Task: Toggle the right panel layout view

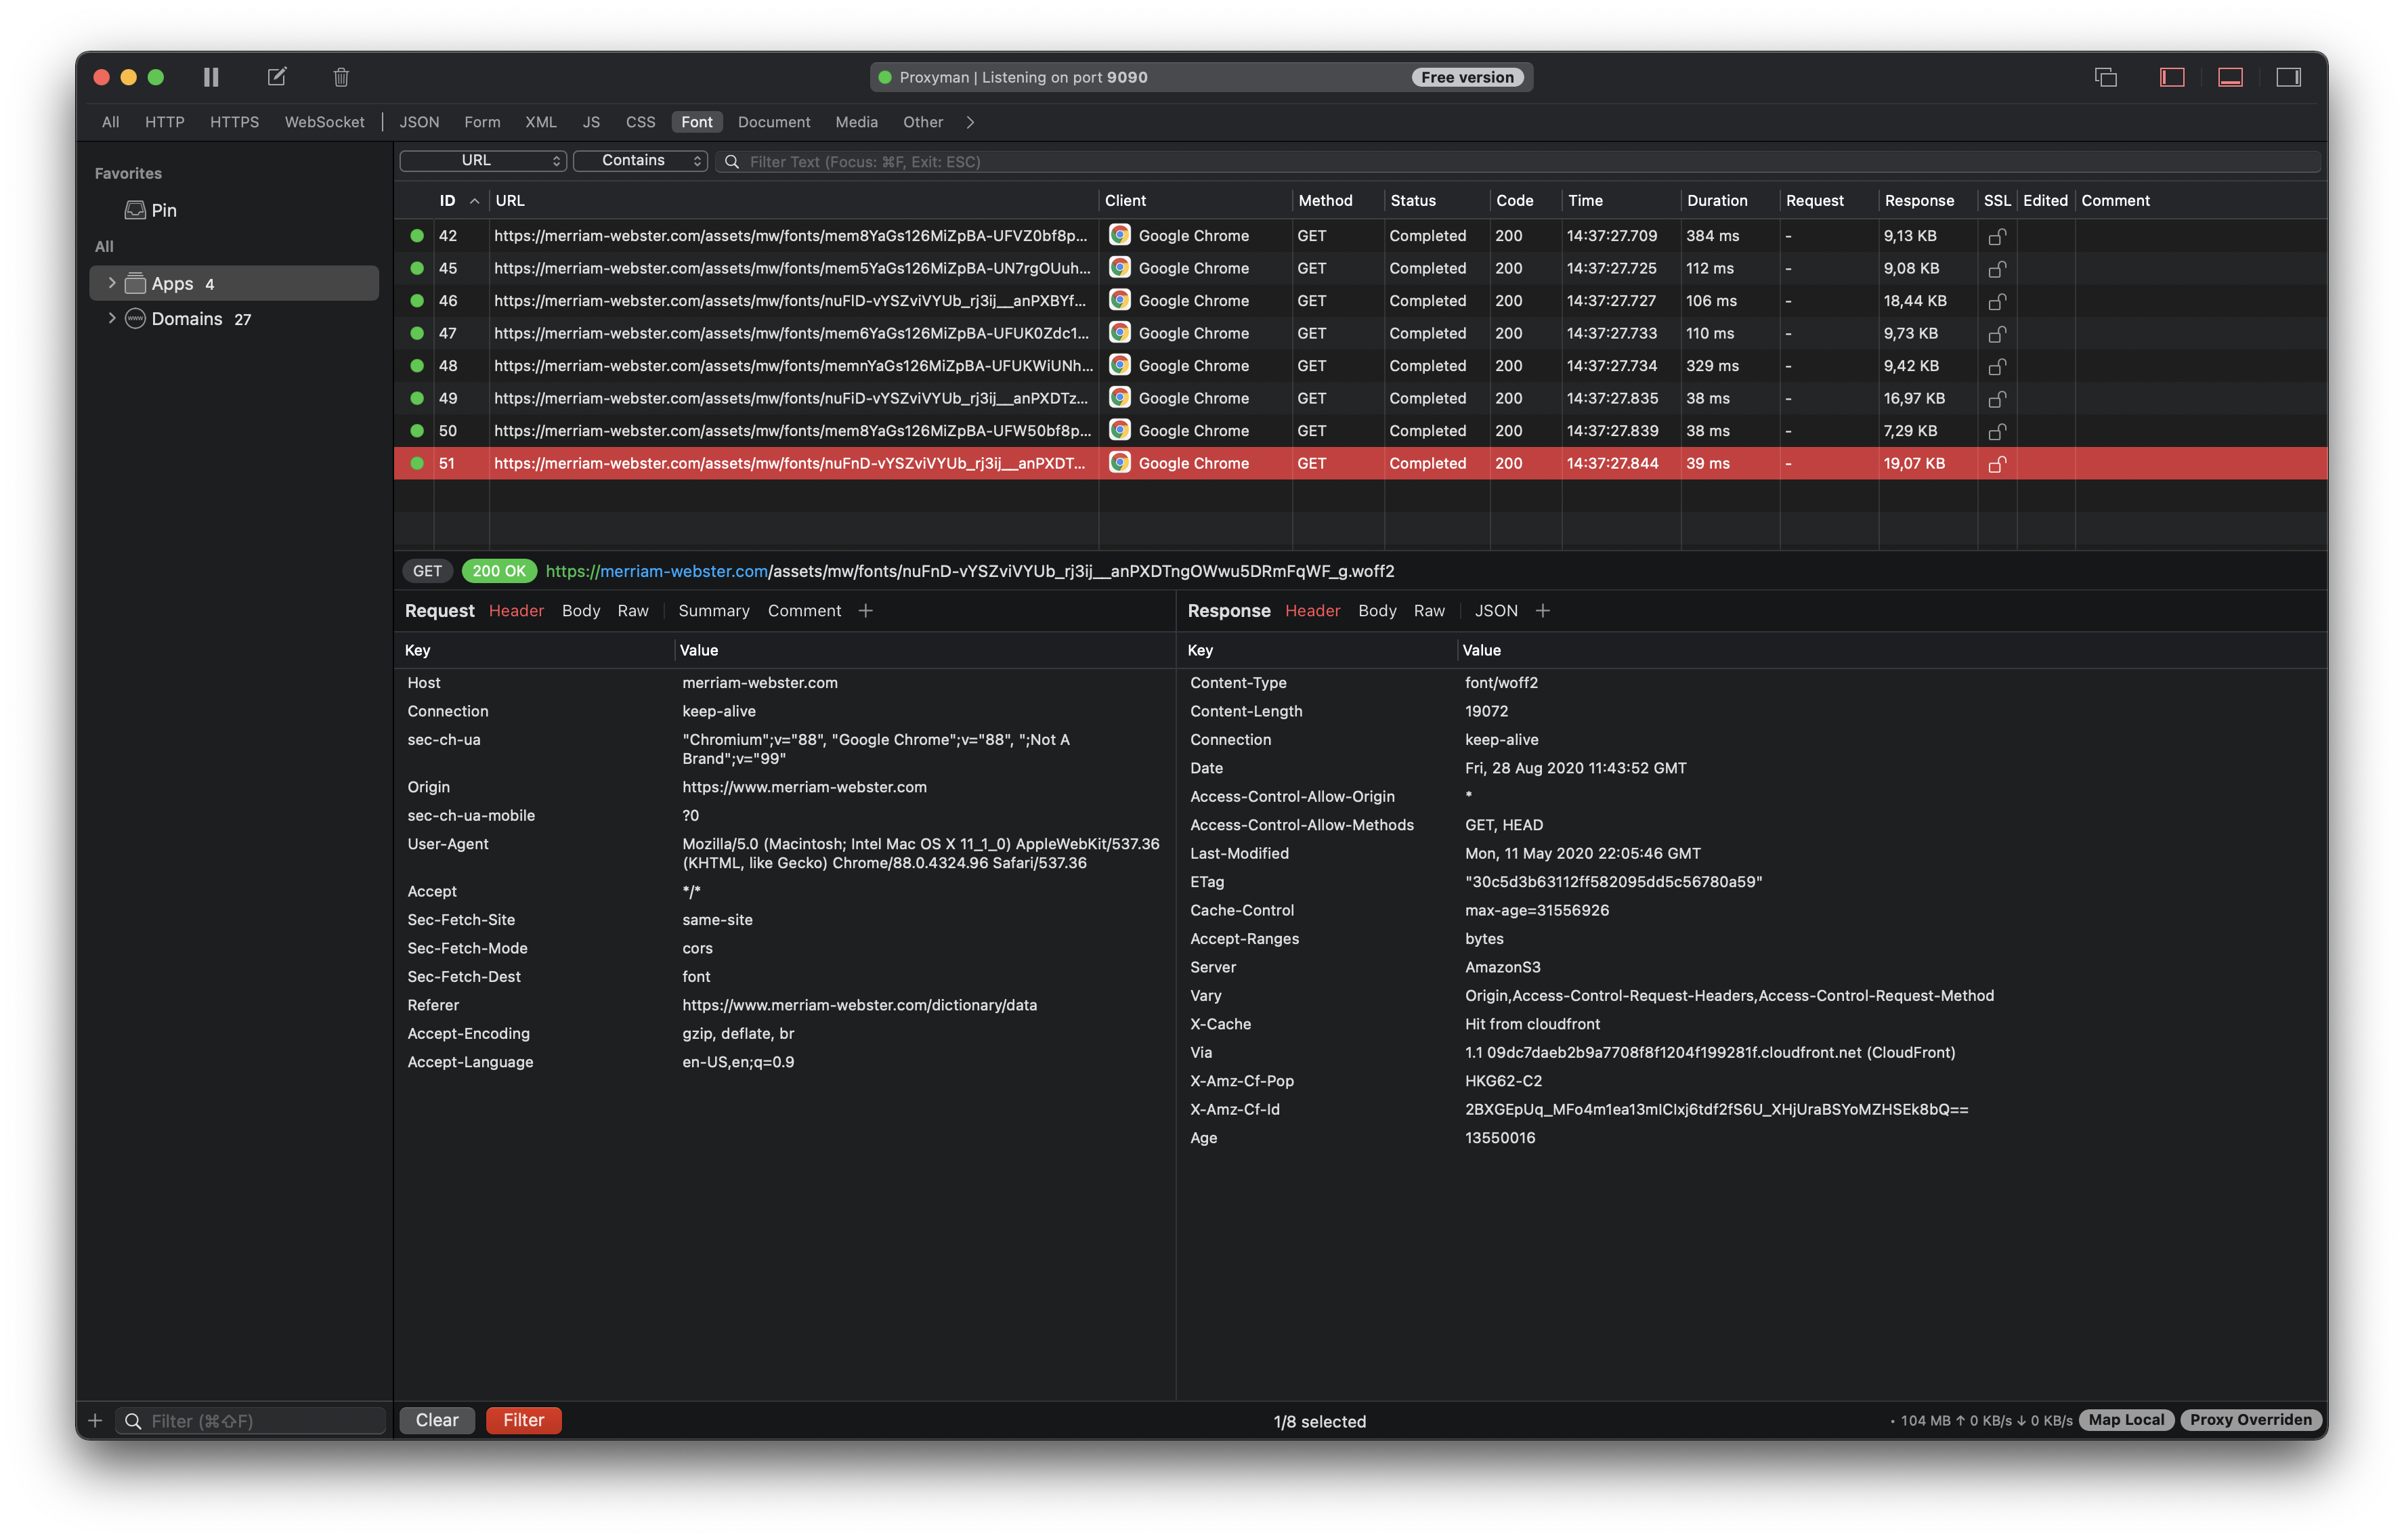Action: [2290, 76]
